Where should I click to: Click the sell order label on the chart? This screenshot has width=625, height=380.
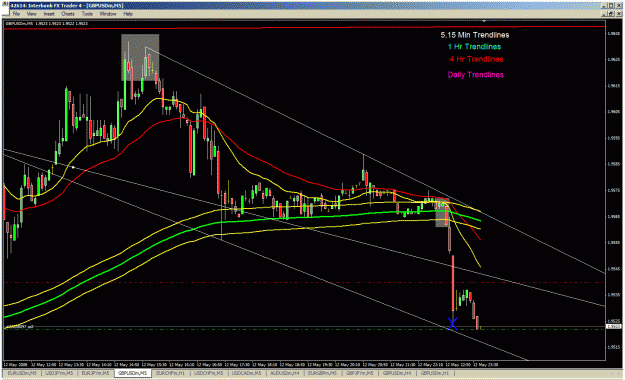pyautogui.click(x=19, y=327)
